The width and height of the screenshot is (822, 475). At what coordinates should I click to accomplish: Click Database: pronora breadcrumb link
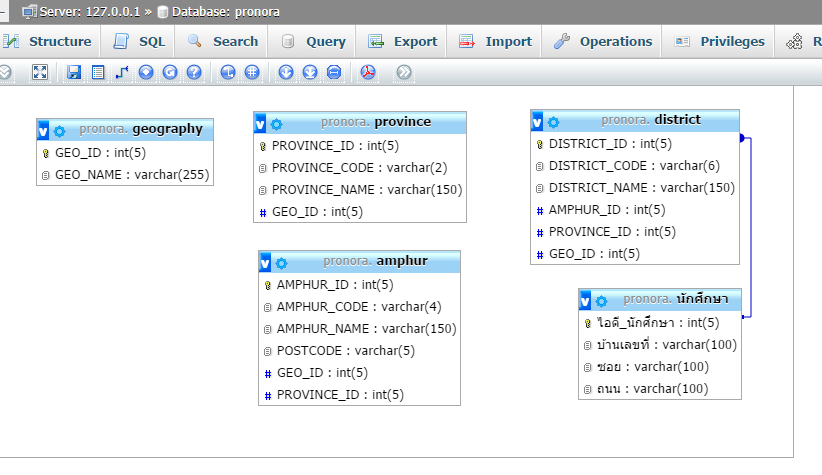pos(225,12)
